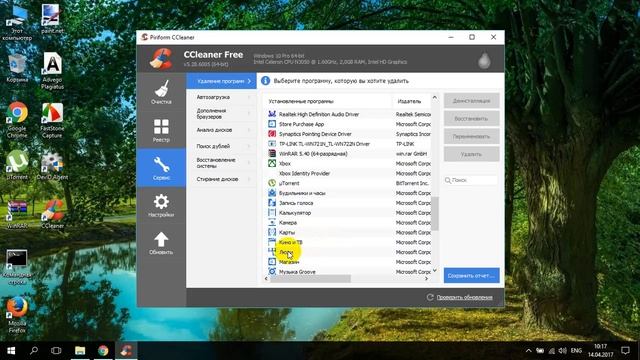This screenshot has width=640, height=360.
Task: Open Google Chrome desktop shortcut
Action: click(x=17, y=120)
